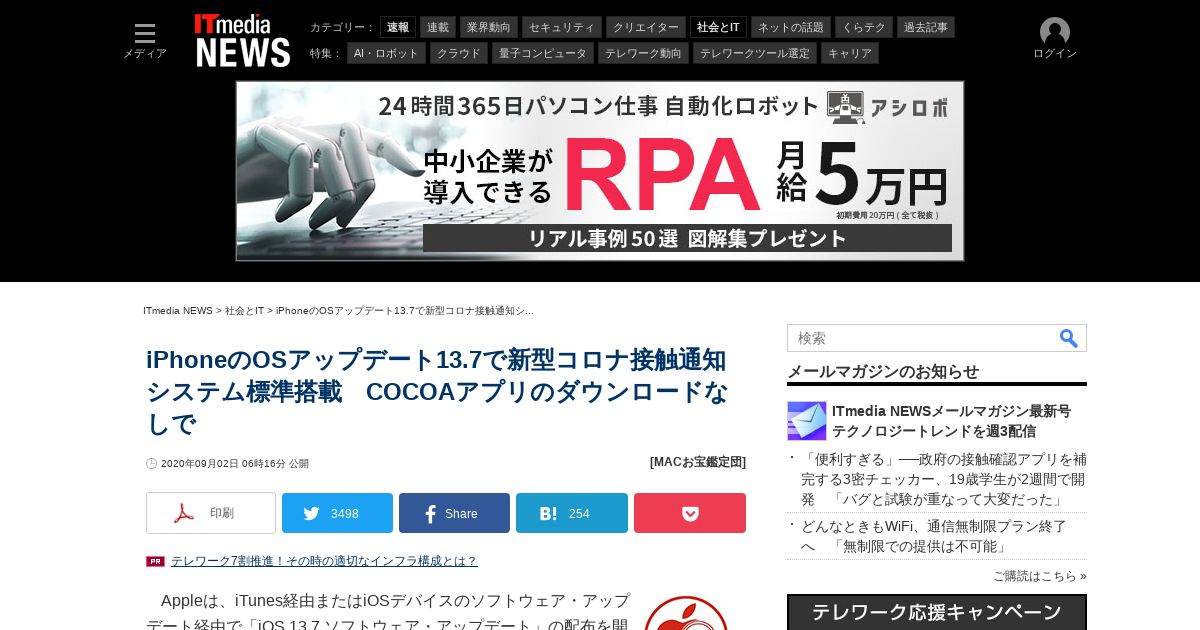Open AI・ロボット feature tag
This screenshot has height=630, width=1200.
coord(387,53)
